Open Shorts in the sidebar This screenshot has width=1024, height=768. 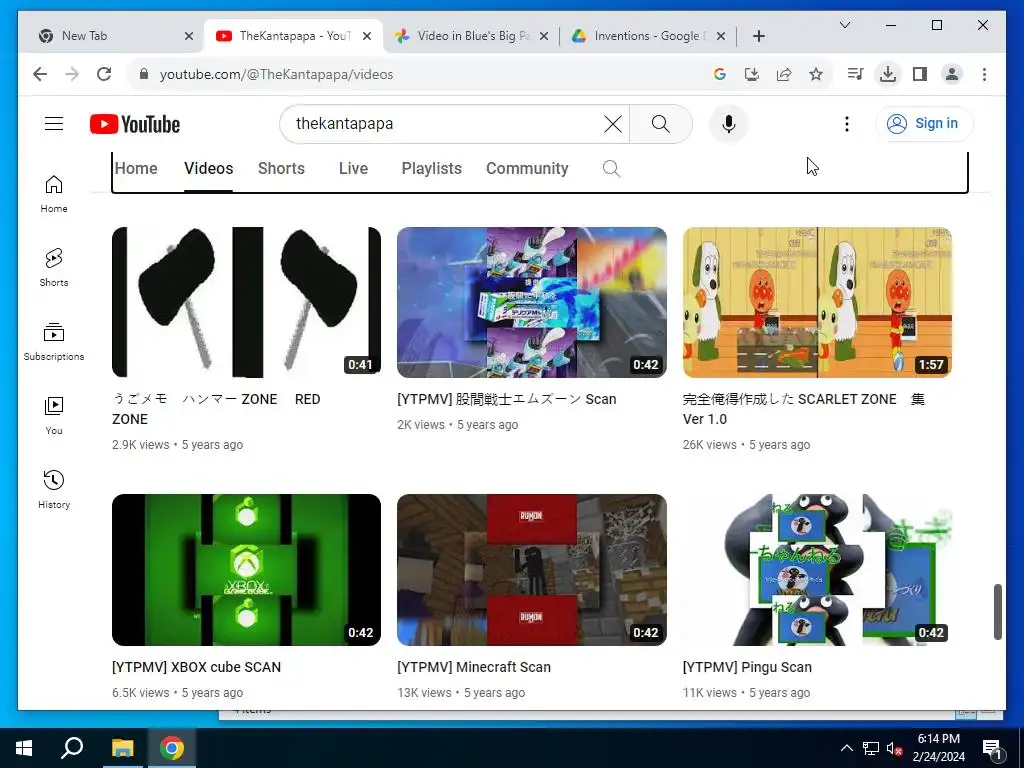tap(54, 268)
